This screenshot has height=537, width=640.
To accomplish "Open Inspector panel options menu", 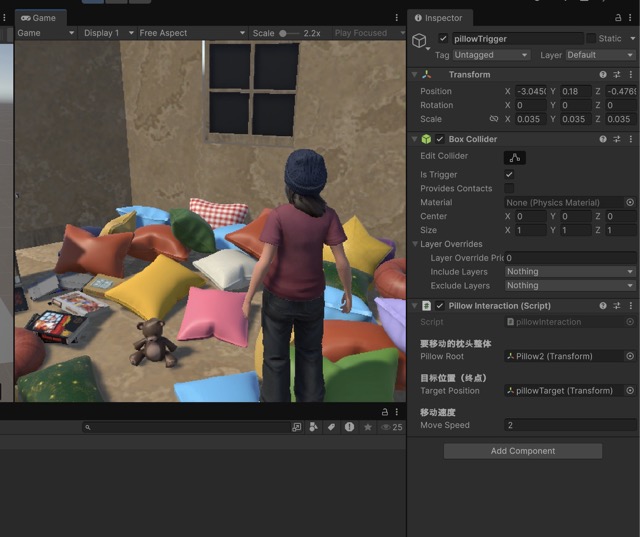I will point(631,18).
